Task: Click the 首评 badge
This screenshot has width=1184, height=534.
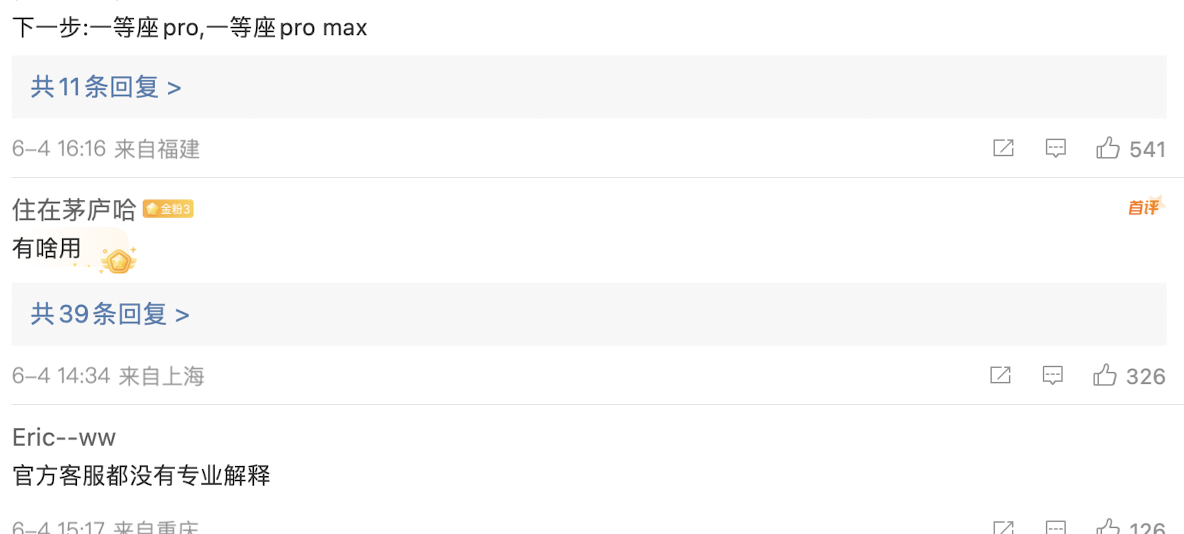Action: point(1144,205)
